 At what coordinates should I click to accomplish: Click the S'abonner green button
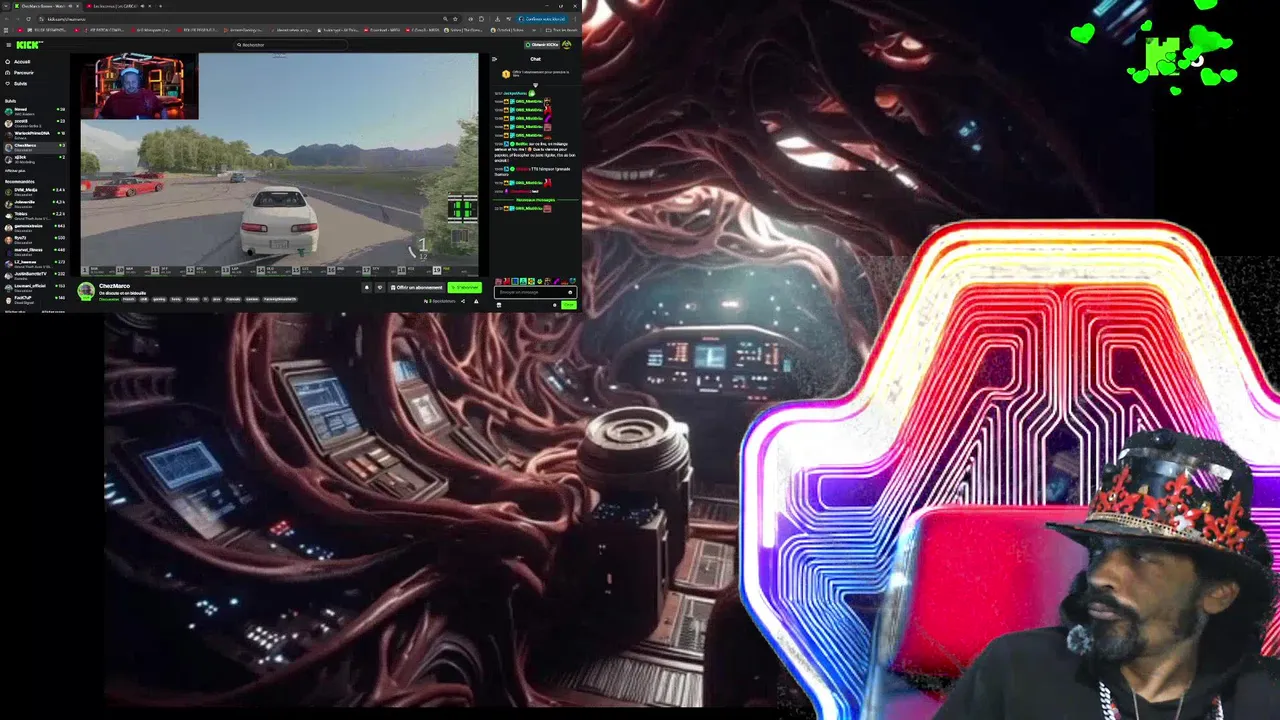[465, 288]
